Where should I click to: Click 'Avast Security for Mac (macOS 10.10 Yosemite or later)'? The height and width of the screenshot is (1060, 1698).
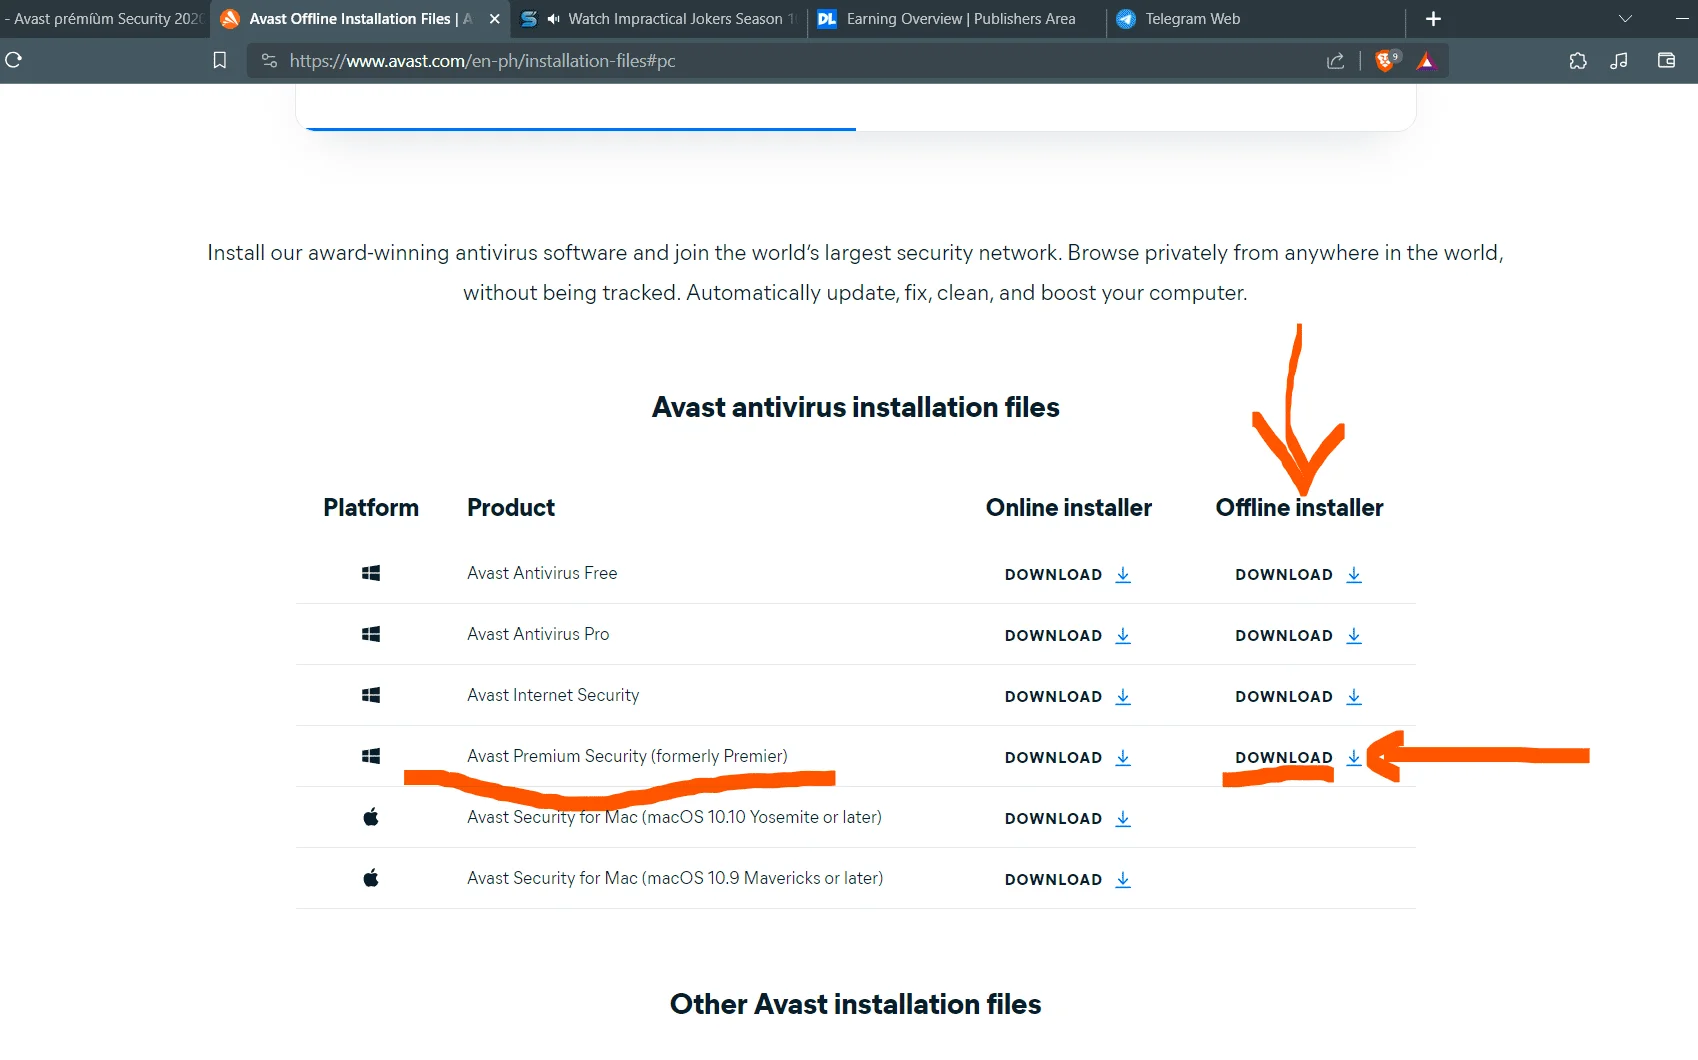[x=674, y=817]
